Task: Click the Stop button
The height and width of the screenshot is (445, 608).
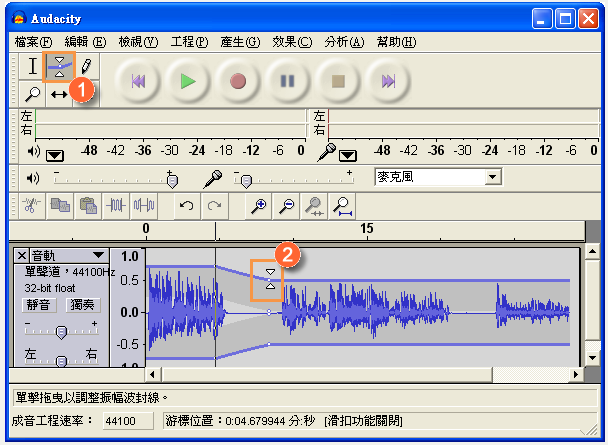Action: [338, 81]
